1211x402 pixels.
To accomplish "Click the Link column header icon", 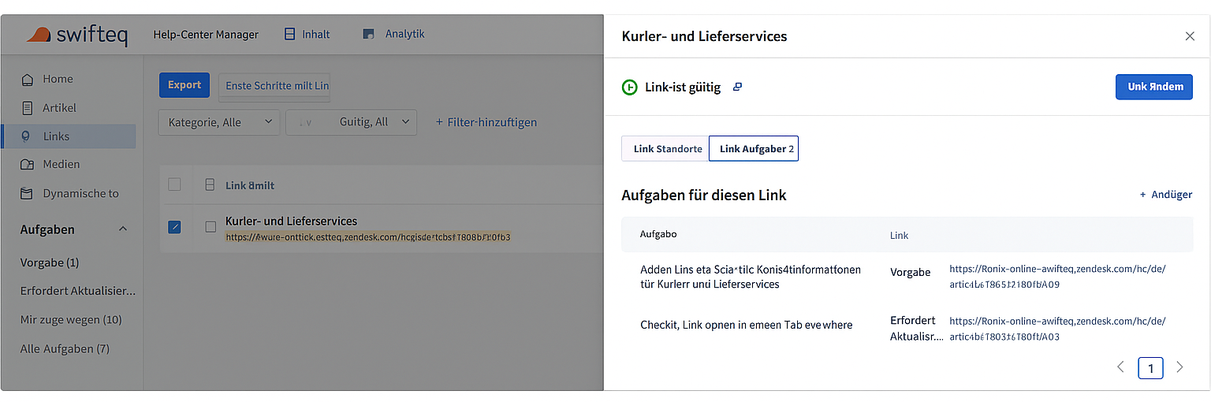I will coord(210,185).
